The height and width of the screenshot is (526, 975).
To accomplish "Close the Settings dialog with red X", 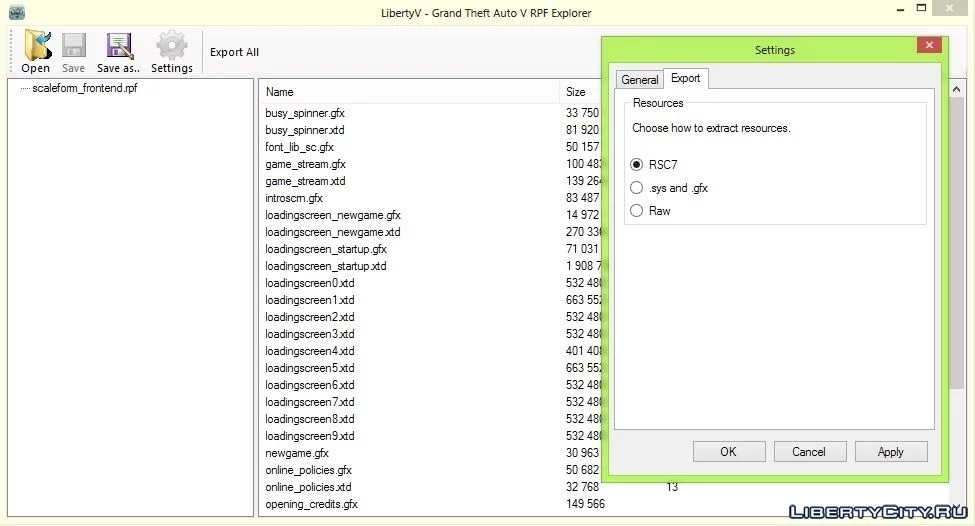I will pyautogui.click(x=929, y=45).
